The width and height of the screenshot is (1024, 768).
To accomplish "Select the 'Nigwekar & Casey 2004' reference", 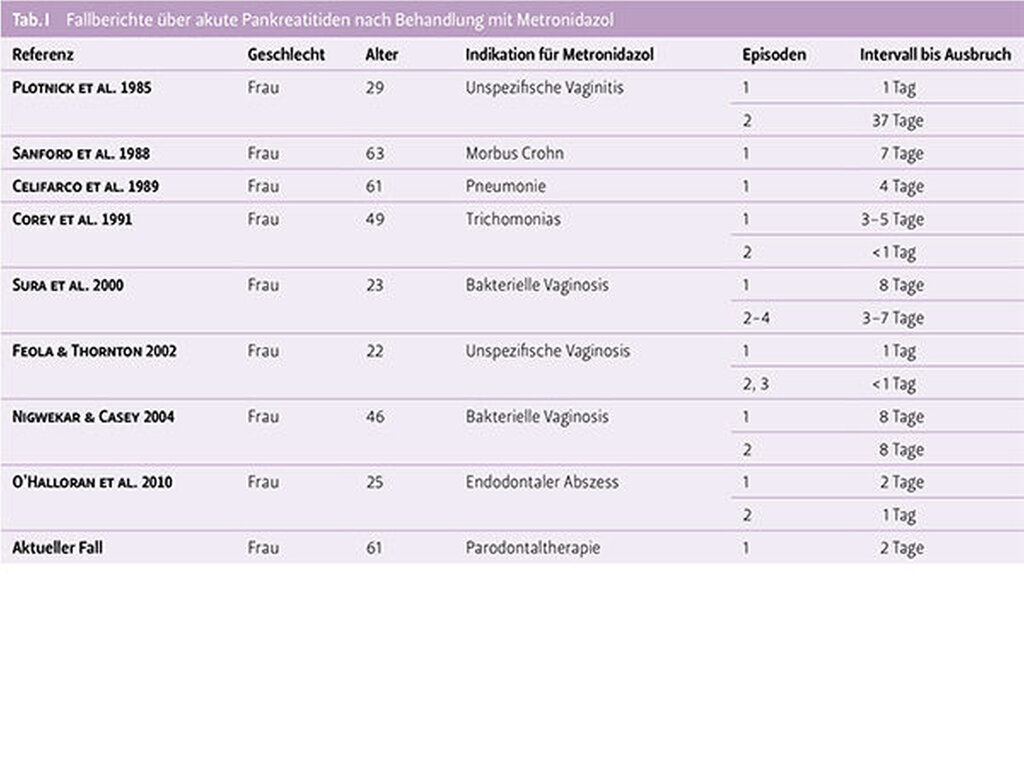I will pos(92,417).
